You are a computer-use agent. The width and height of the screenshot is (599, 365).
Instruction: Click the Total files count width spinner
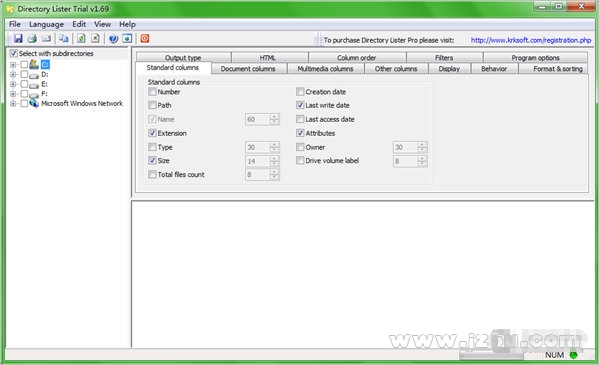coord(274,175)
